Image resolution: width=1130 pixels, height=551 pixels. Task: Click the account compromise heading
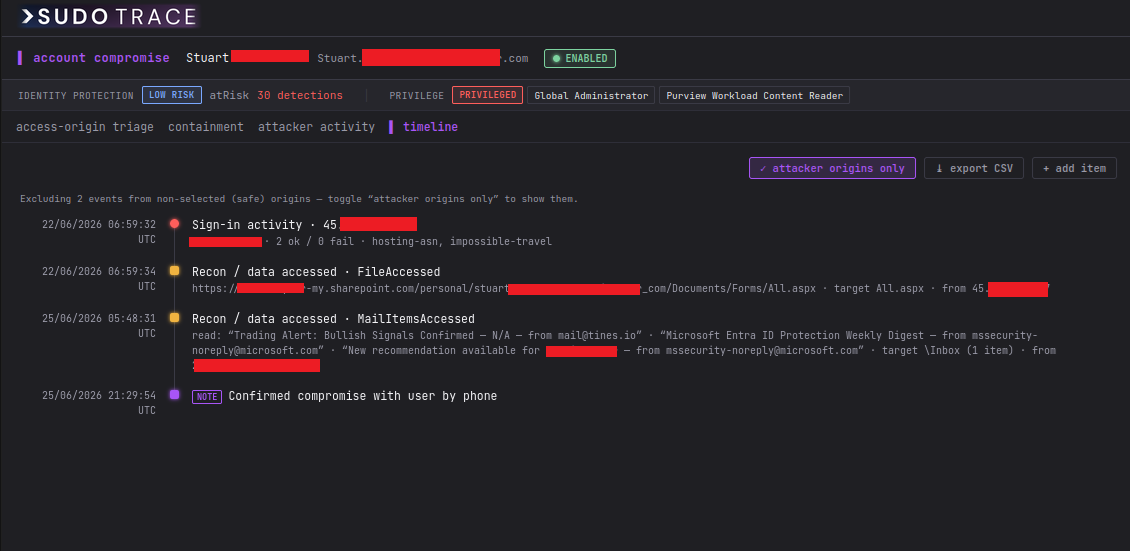(x=101, y=58)
